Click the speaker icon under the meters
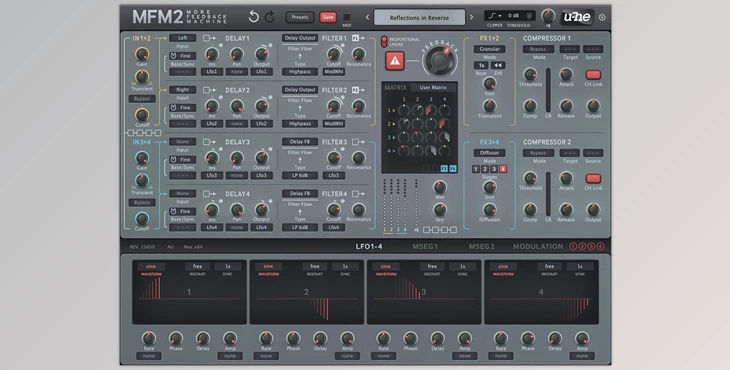This screenshot has height=370, width=730. [416, 229]
